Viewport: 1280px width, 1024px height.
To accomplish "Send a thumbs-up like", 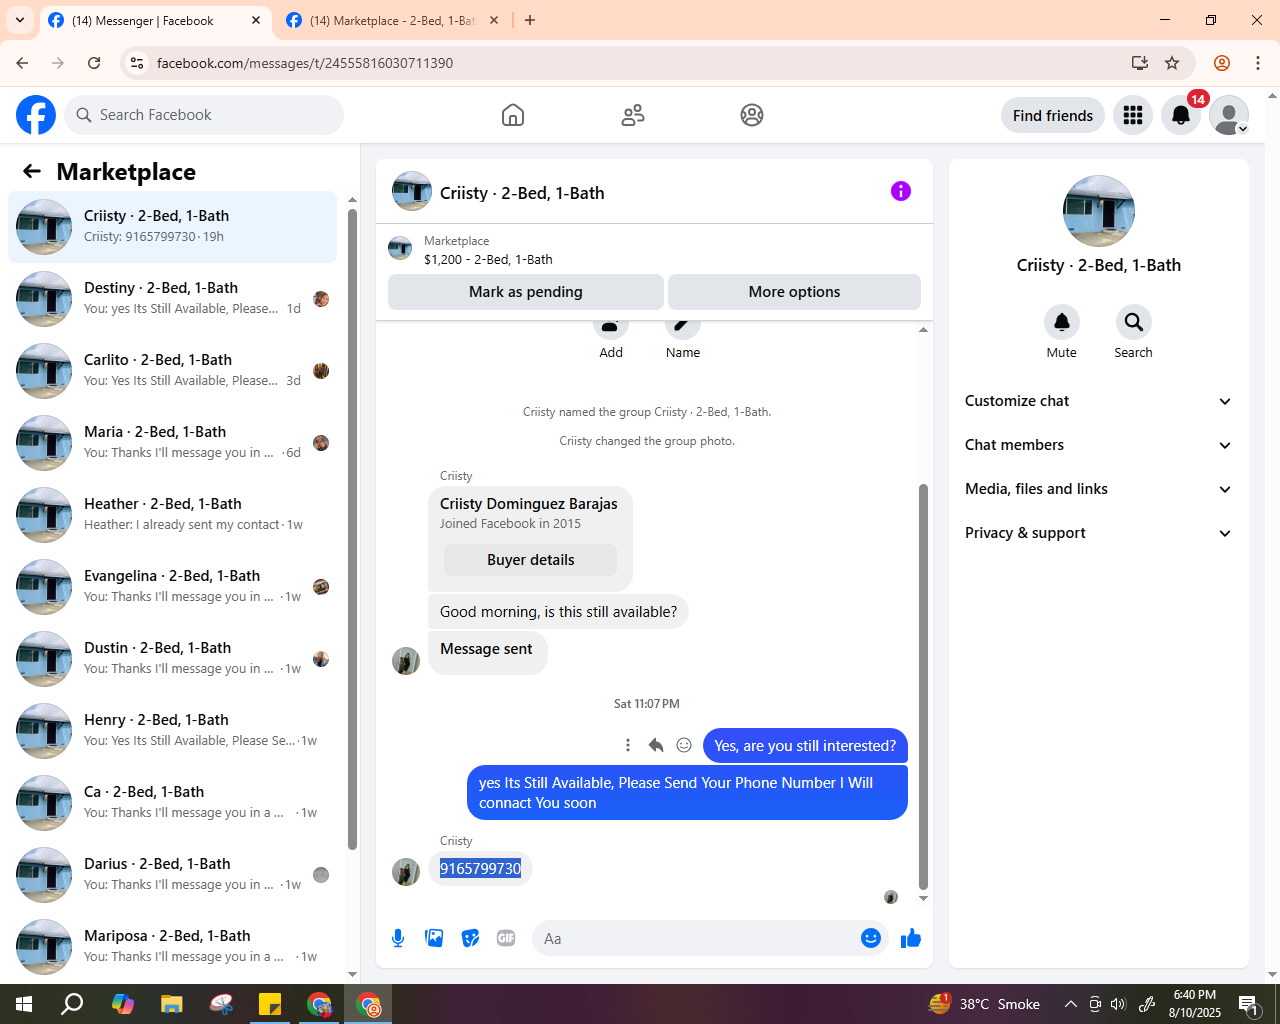I will click(911, 938).
